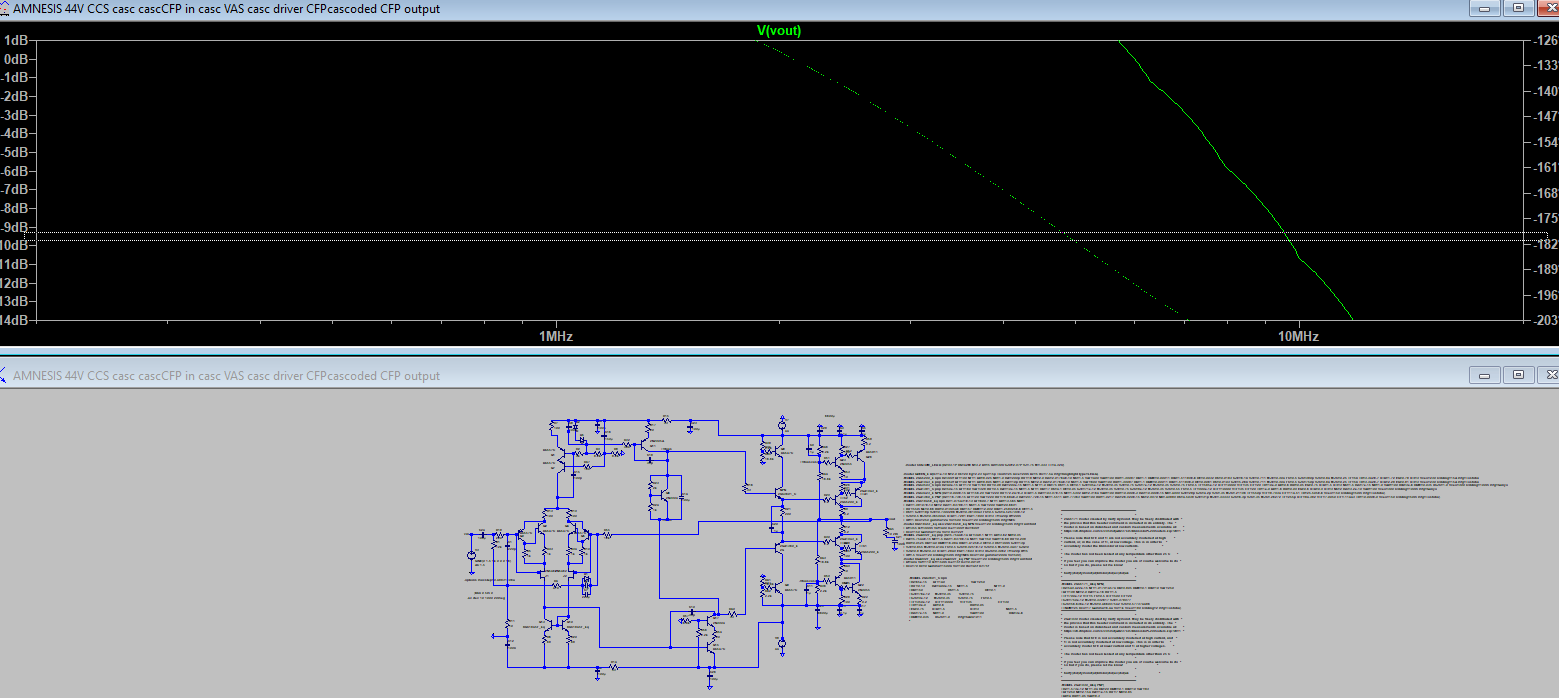The width and height of the screenshot is (1559, 698).
Task: Click the -4dB left axis label
Action: click(x=14, y=134)
